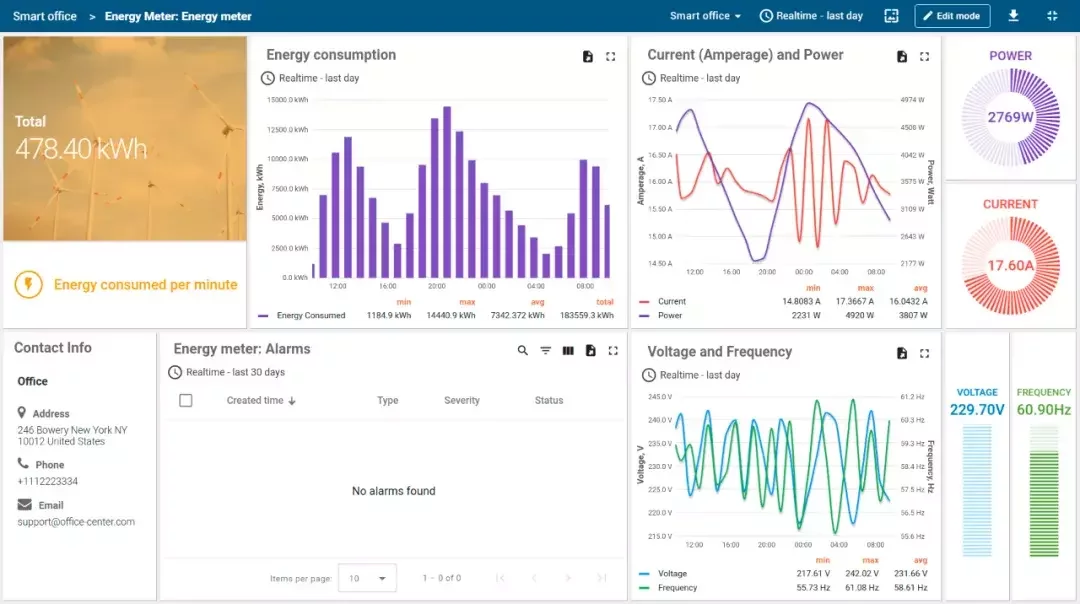This screenshot has width=1080, height=604.
Task: Open alarm columns display icon
Action: (x=568, y=351)
